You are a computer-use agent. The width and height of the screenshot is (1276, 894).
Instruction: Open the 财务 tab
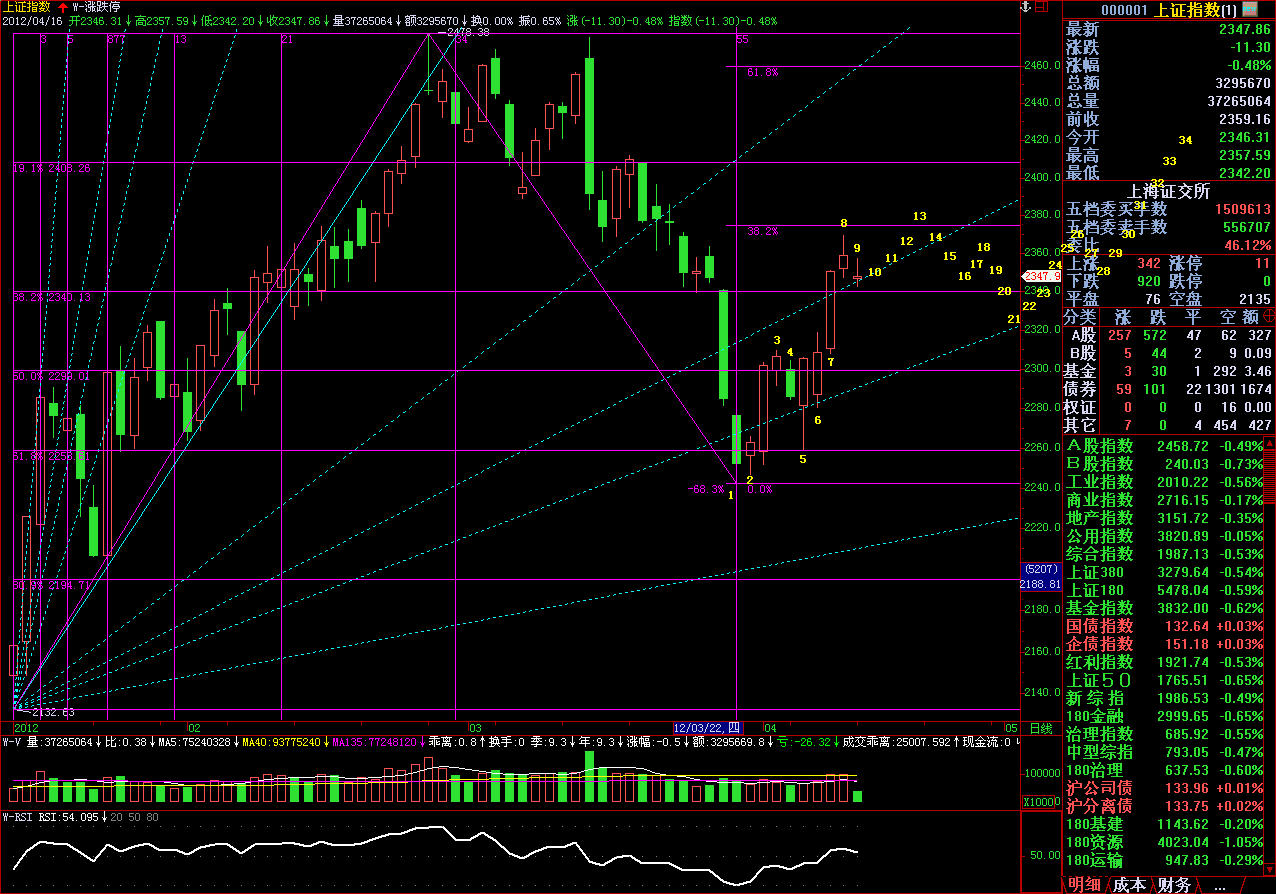(1174, 885)
